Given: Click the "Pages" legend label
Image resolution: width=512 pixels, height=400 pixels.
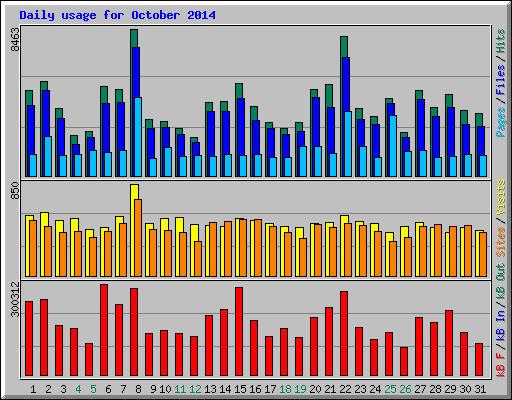Looking at the screenshot, I should click(501, 122).
